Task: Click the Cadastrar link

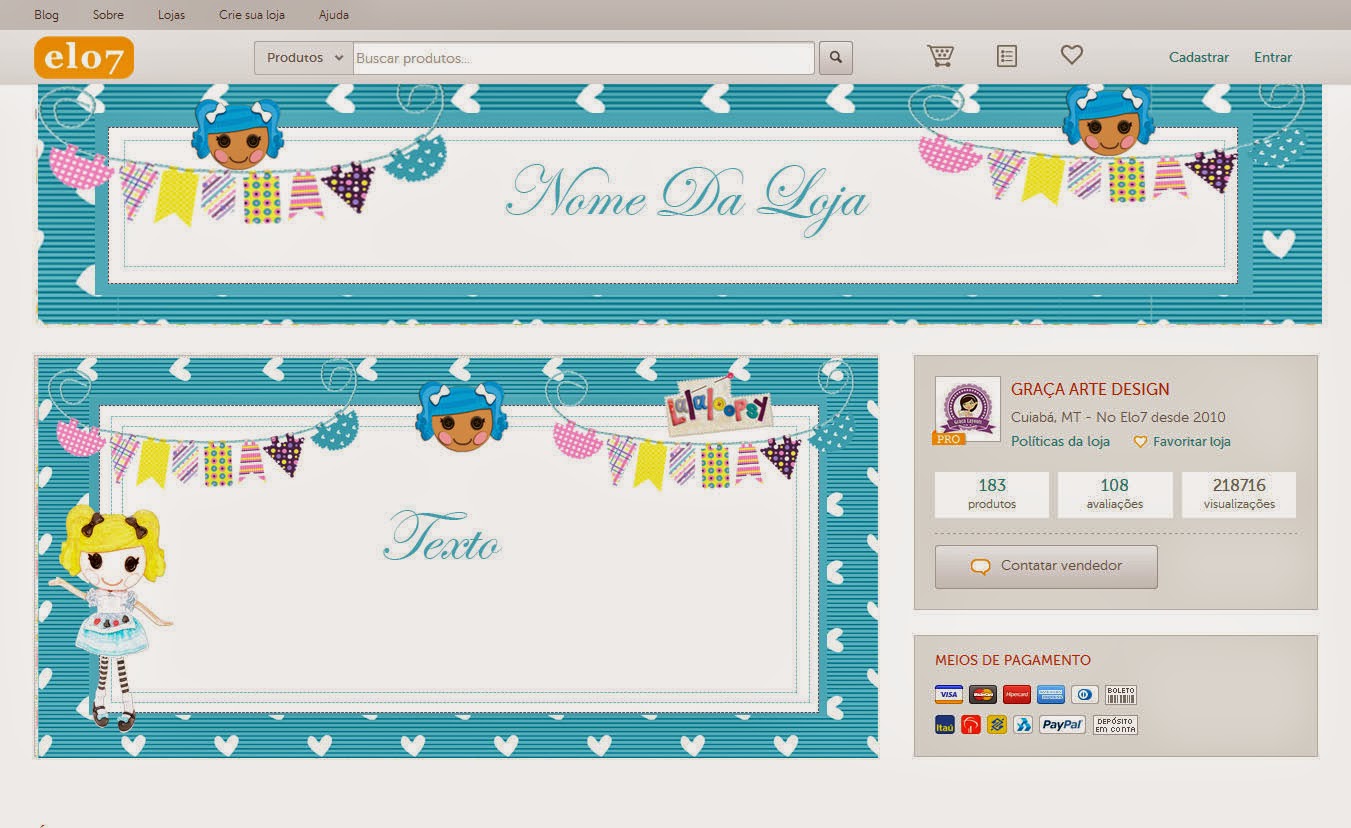Action: coord(1199,57)
